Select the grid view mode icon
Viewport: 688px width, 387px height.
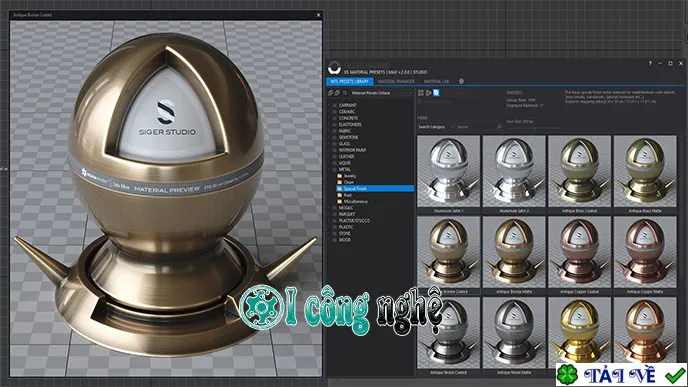421,93
